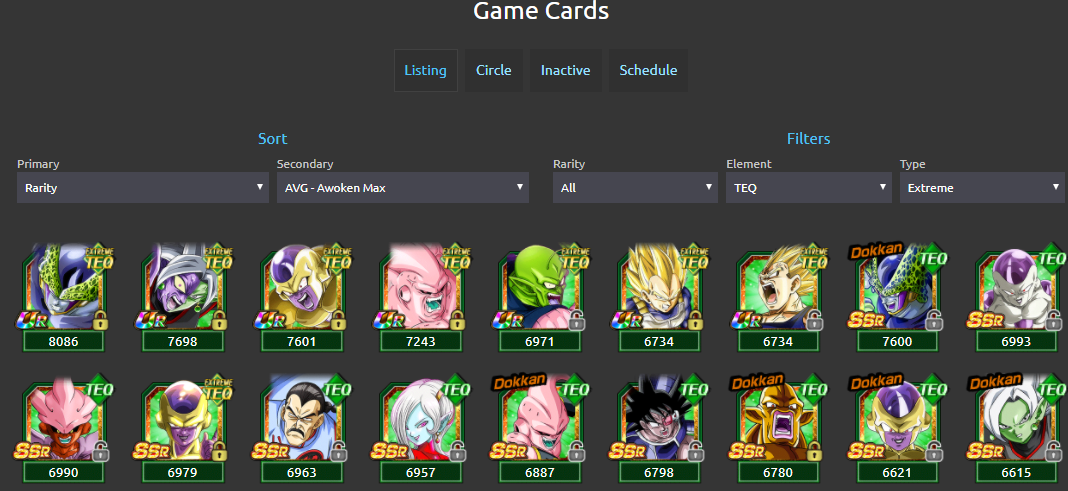
Task: Open the Element filter dropdown showing TEQ
Action: (808, 187)
